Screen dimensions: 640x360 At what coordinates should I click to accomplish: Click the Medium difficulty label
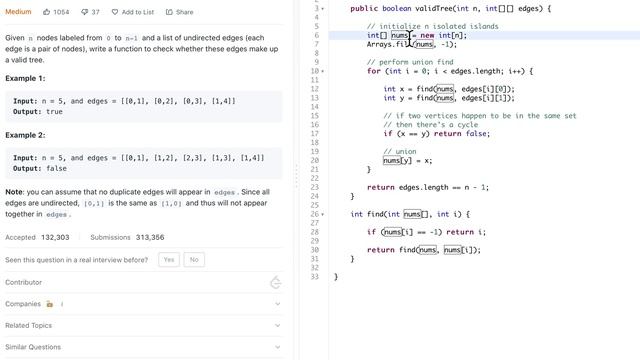18,12
